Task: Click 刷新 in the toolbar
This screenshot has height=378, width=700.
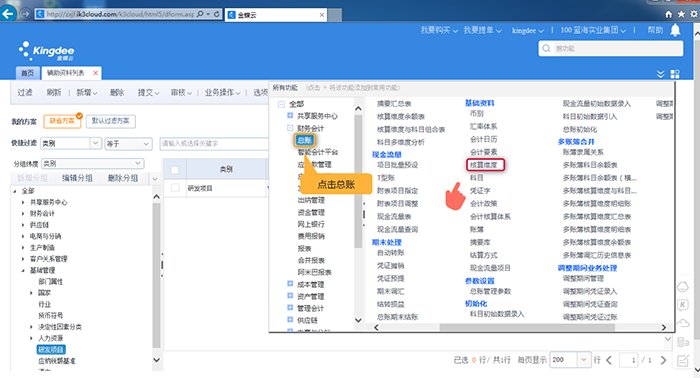Action: point(54,93)
